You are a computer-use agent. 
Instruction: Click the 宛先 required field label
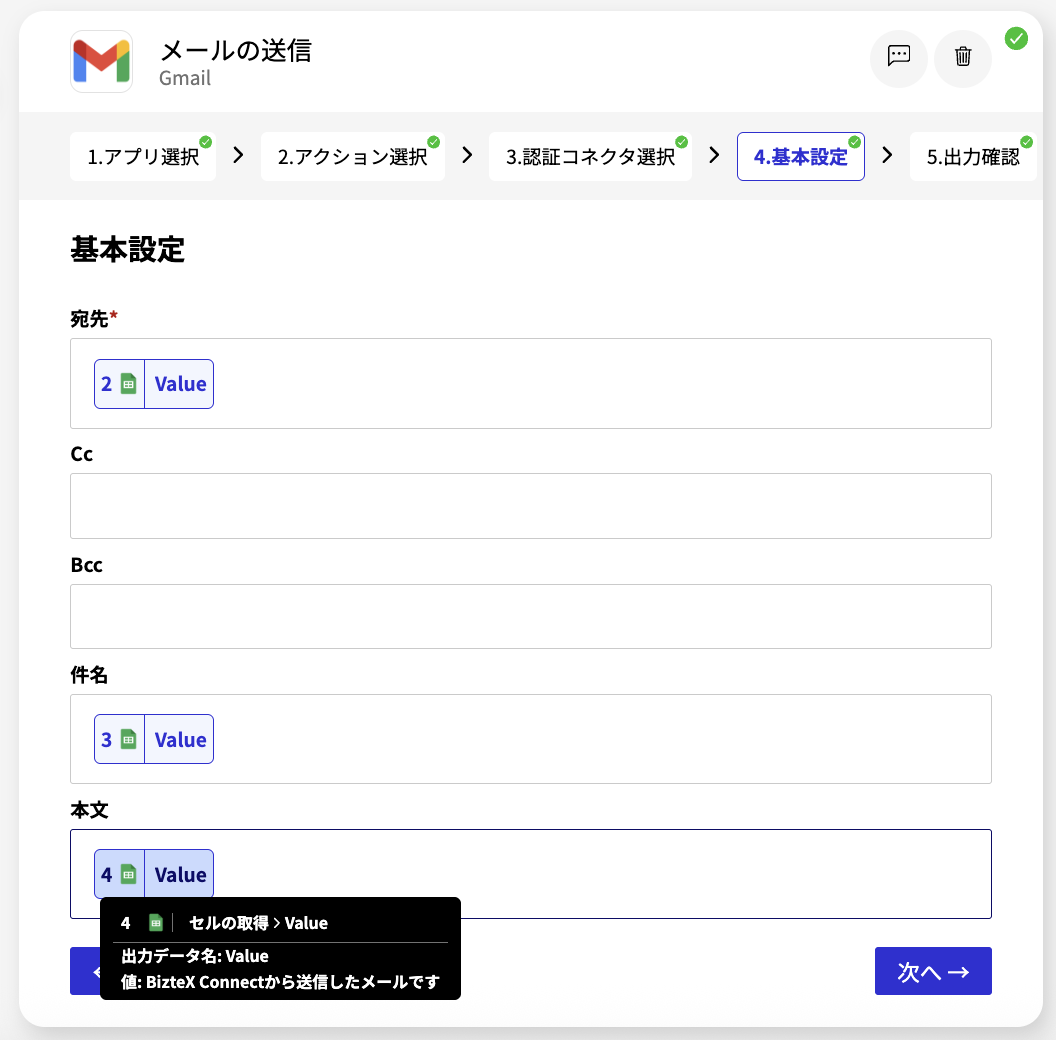click(94, 319)
